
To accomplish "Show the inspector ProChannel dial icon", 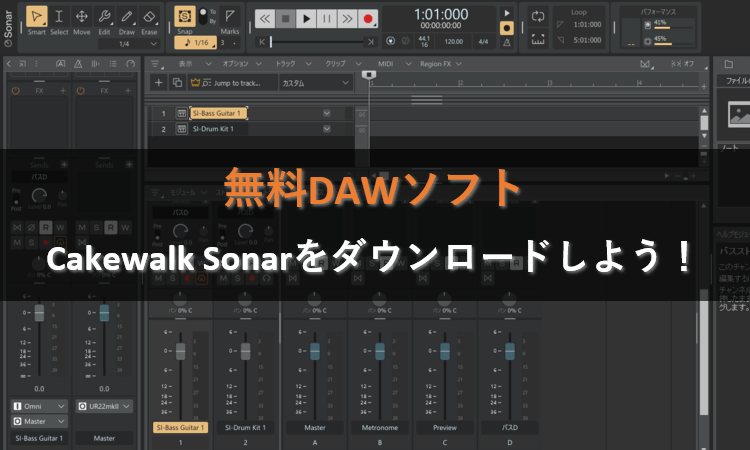I will (131, 63).
